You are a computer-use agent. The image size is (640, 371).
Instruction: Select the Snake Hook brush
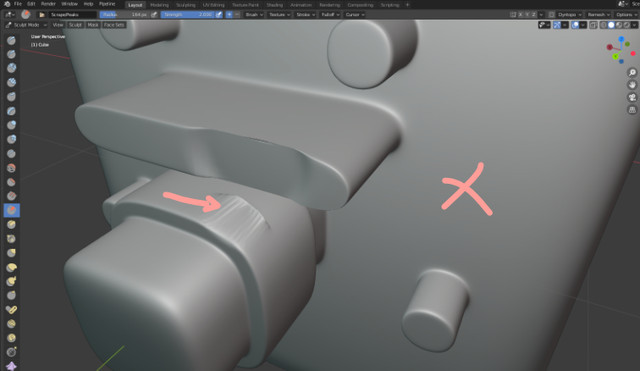[x=11, y=281]
